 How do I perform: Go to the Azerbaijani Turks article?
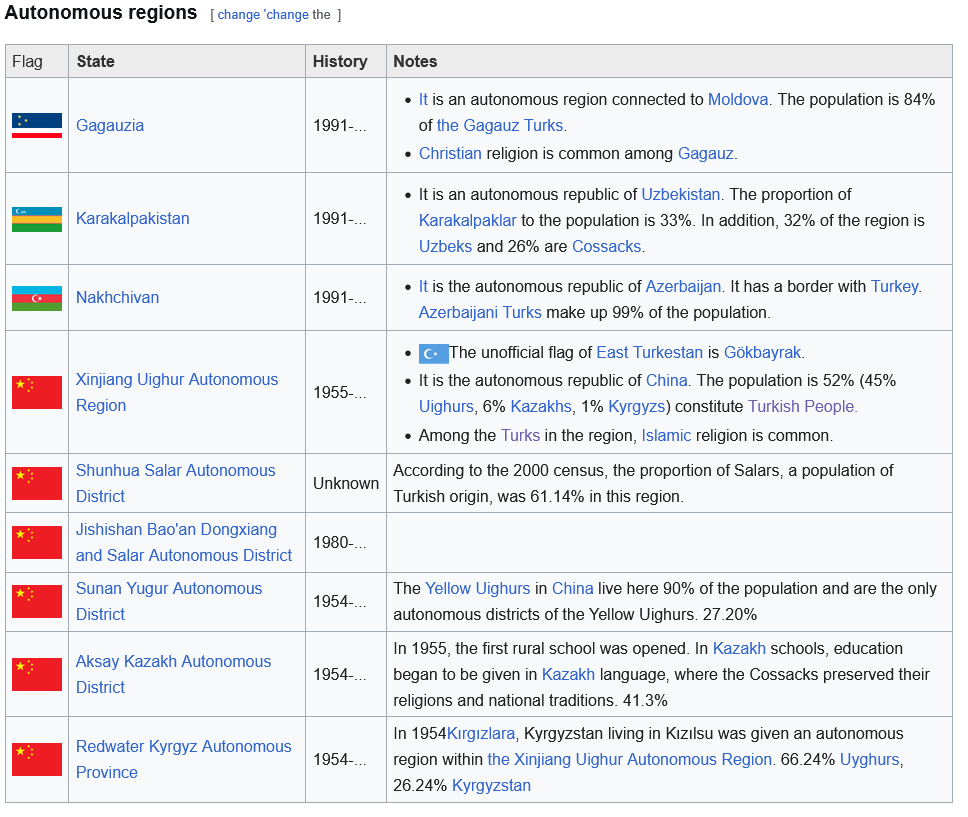point(480,312)
